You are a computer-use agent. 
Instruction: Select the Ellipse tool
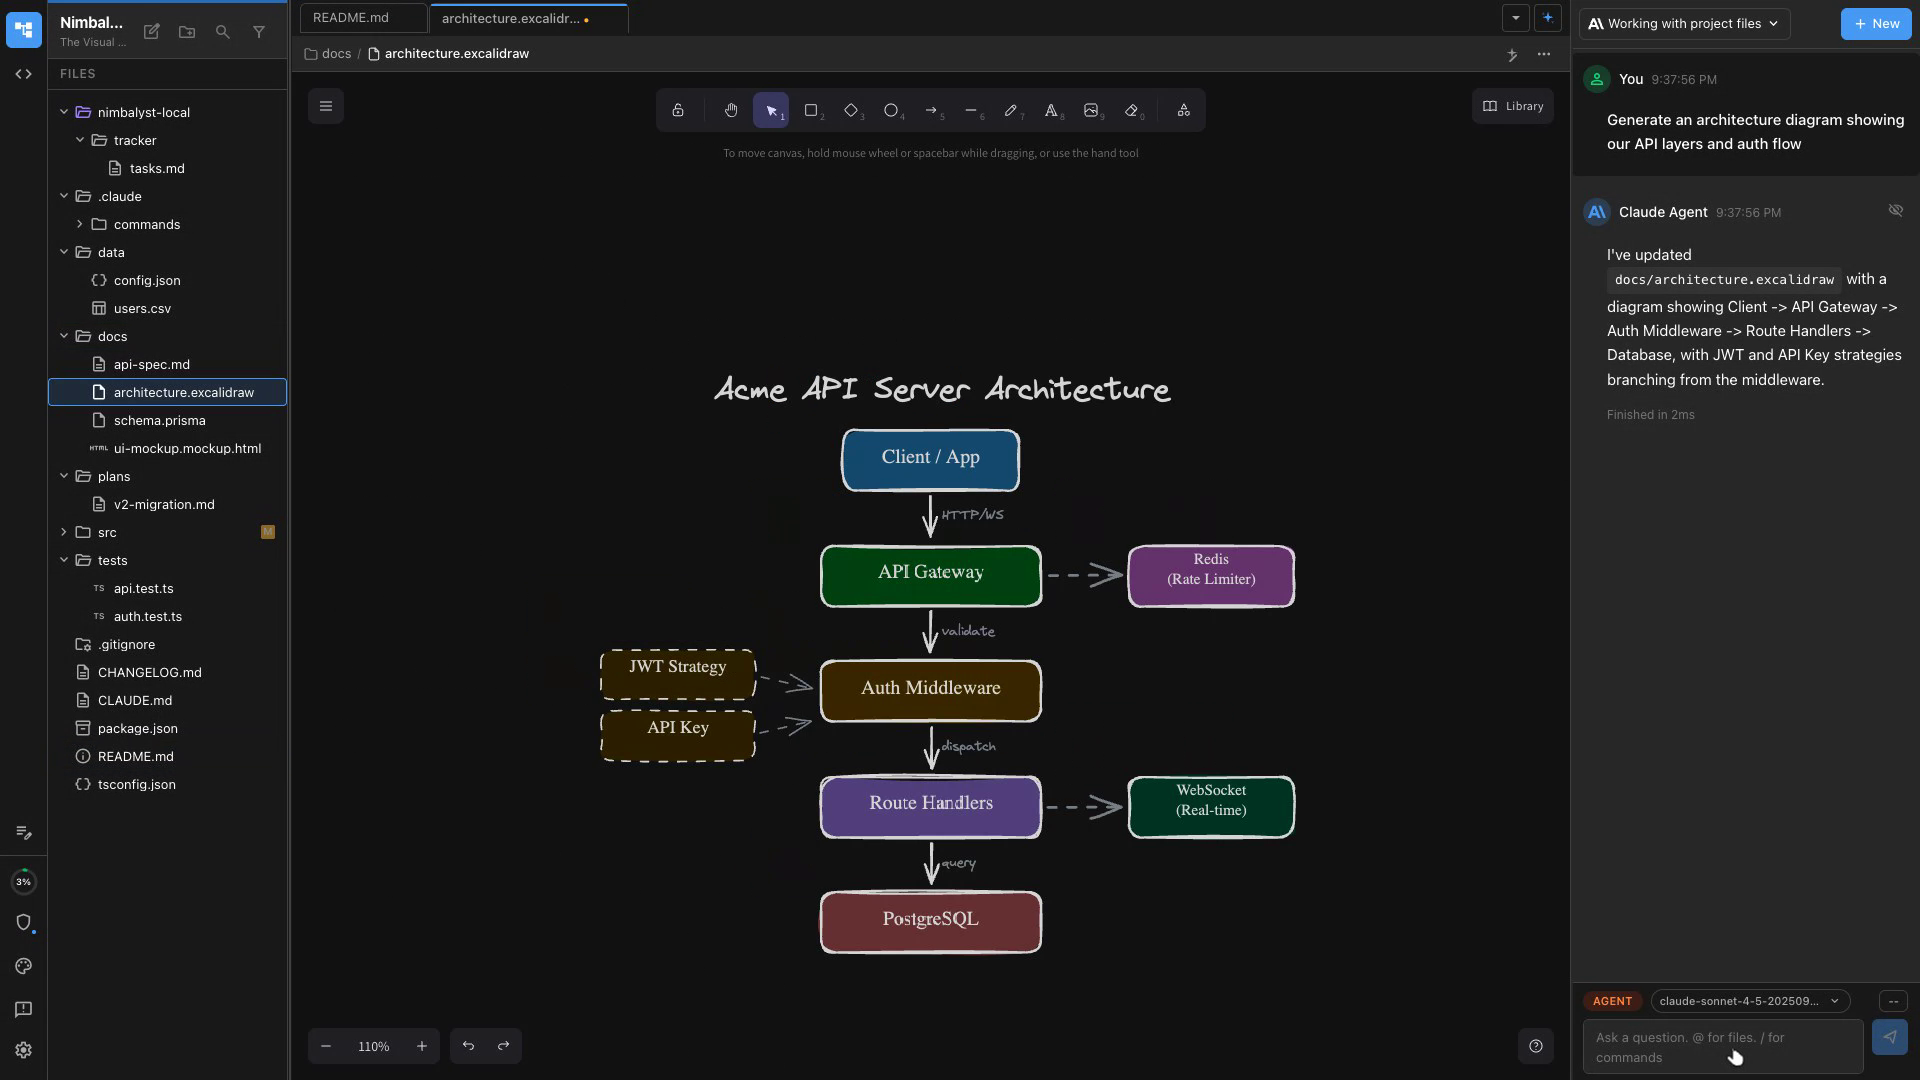point(891,110)
